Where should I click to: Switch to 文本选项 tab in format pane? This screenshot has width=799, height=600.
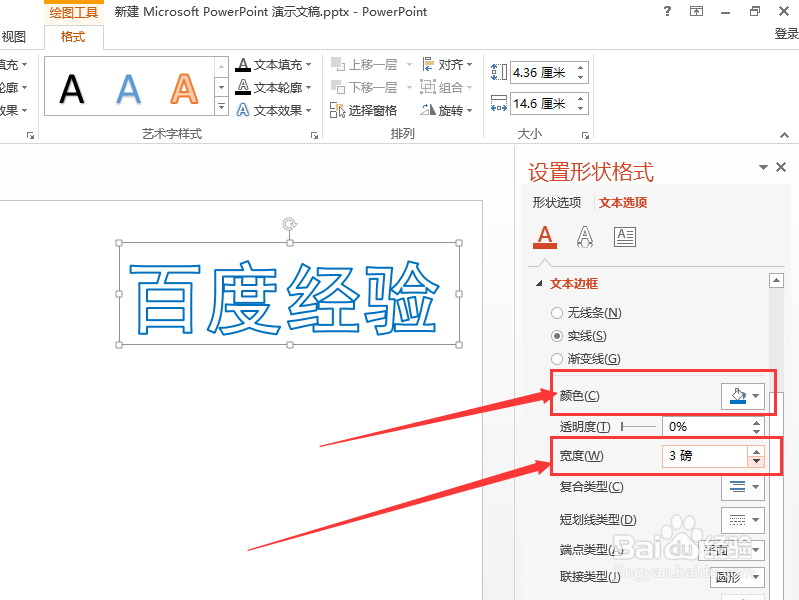coord(623,202)
